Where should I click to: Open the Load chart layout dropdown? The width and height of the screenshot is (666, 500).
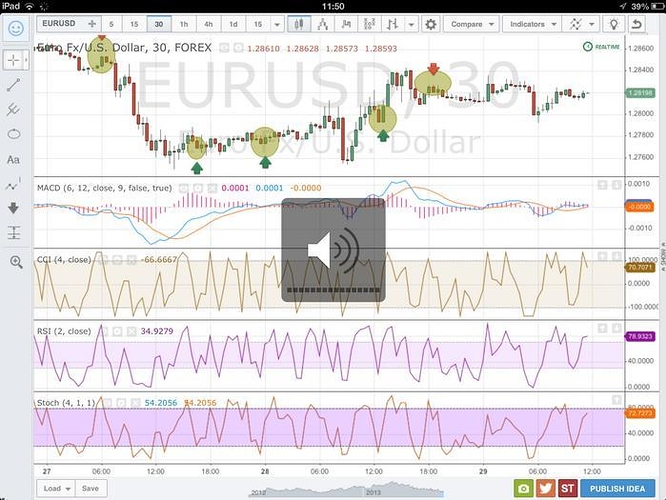pos(56,489)
